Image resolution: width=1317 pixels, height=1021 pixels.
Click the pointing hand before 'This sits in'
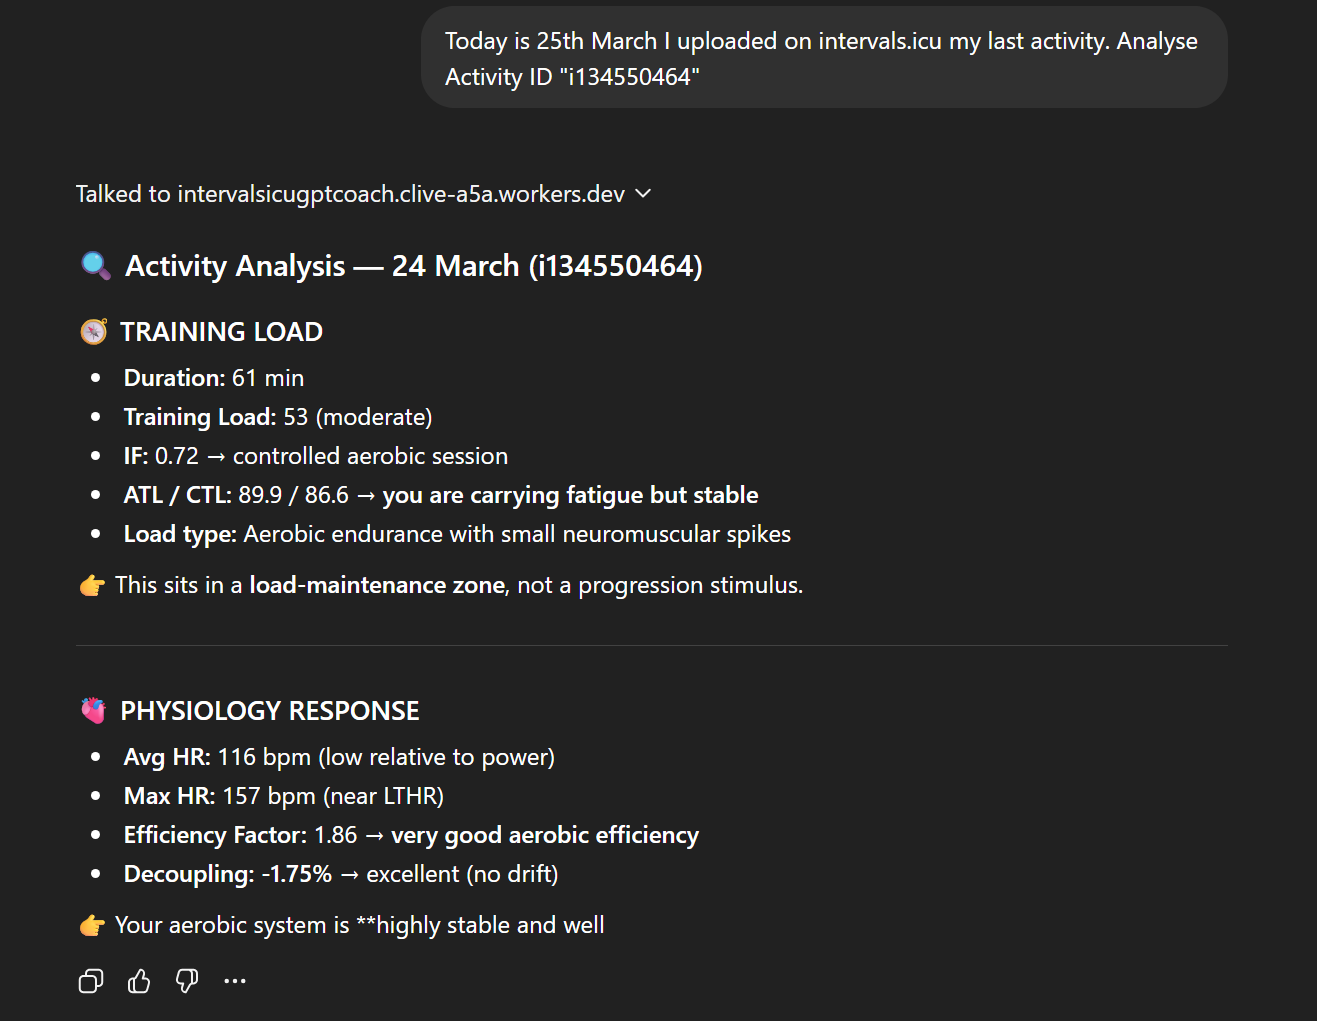[92, 585]
